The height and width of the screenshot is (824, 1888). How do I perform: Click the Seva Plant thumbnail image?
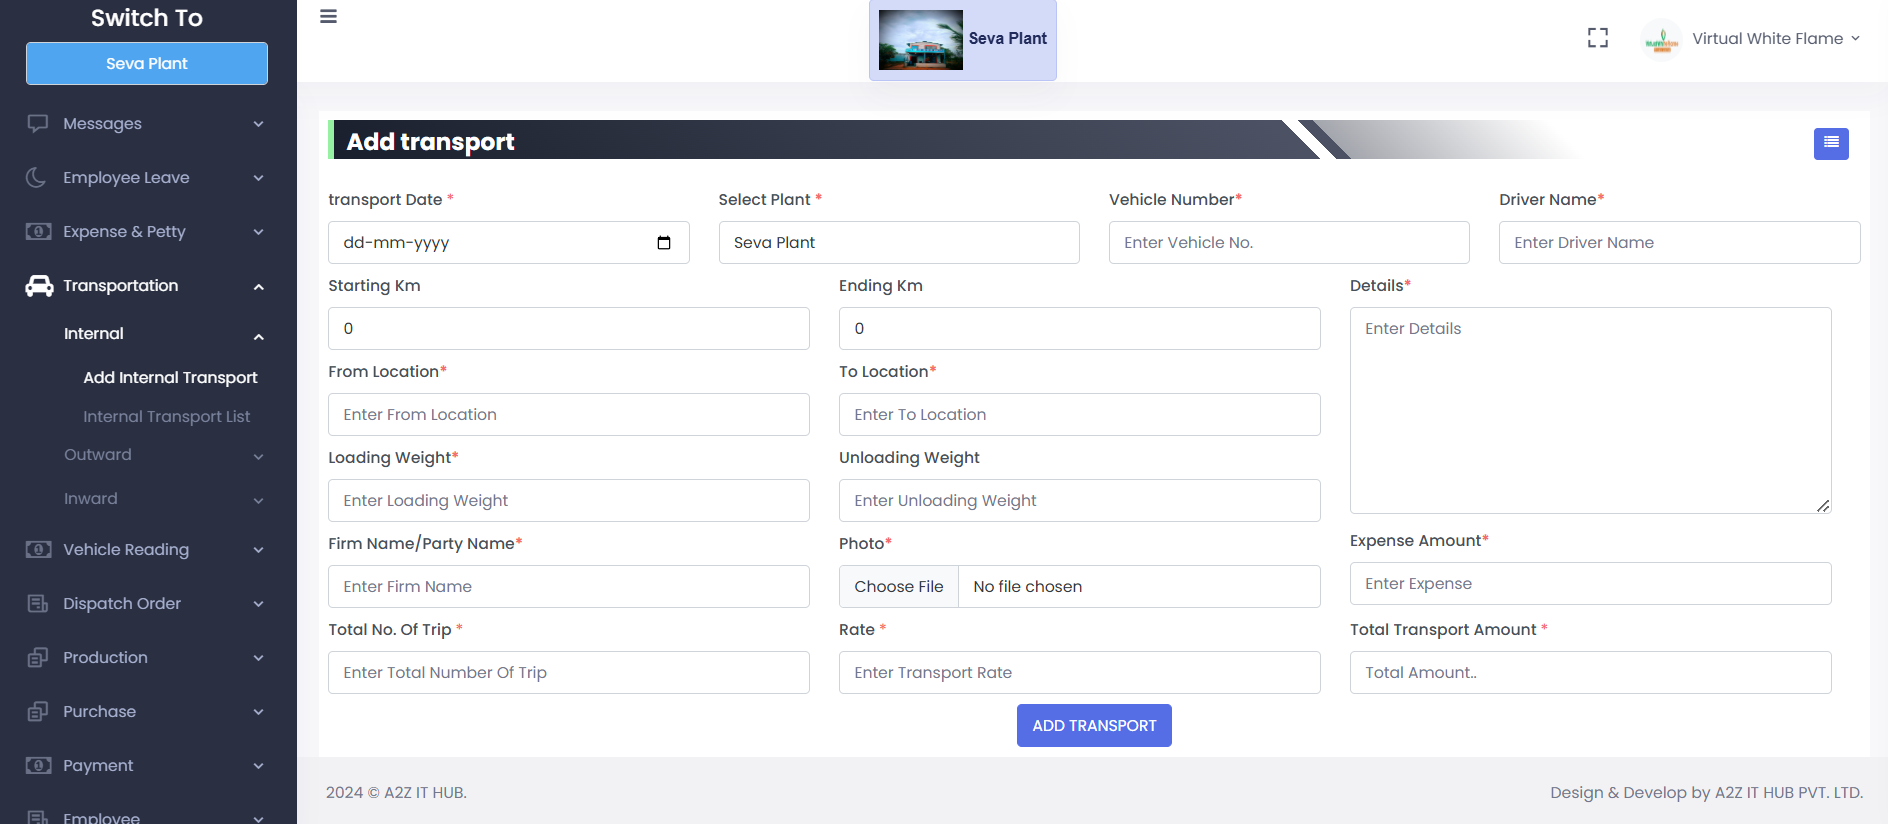pos(920,40)
